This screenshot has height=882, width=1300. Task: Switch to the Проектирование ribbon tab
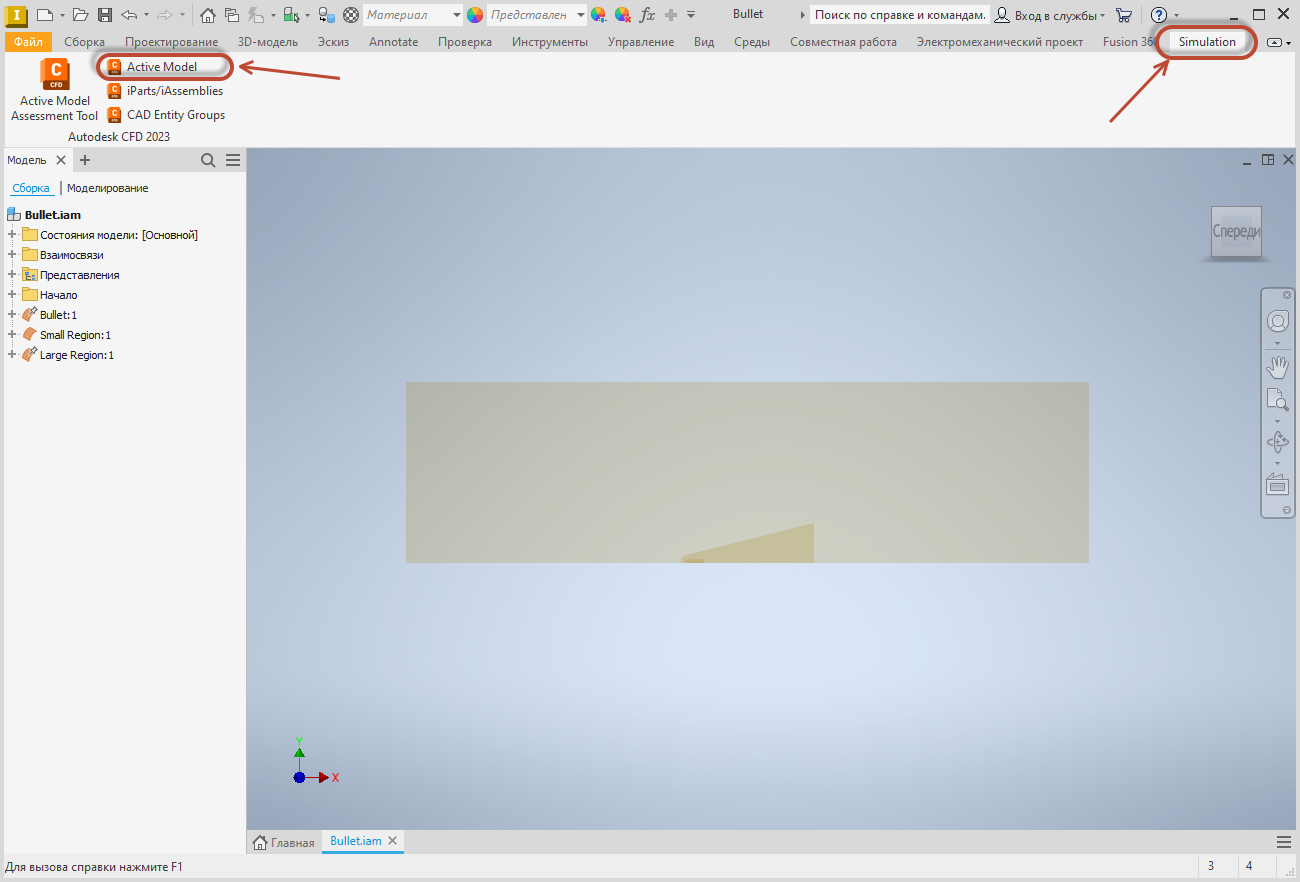[171, 42]
